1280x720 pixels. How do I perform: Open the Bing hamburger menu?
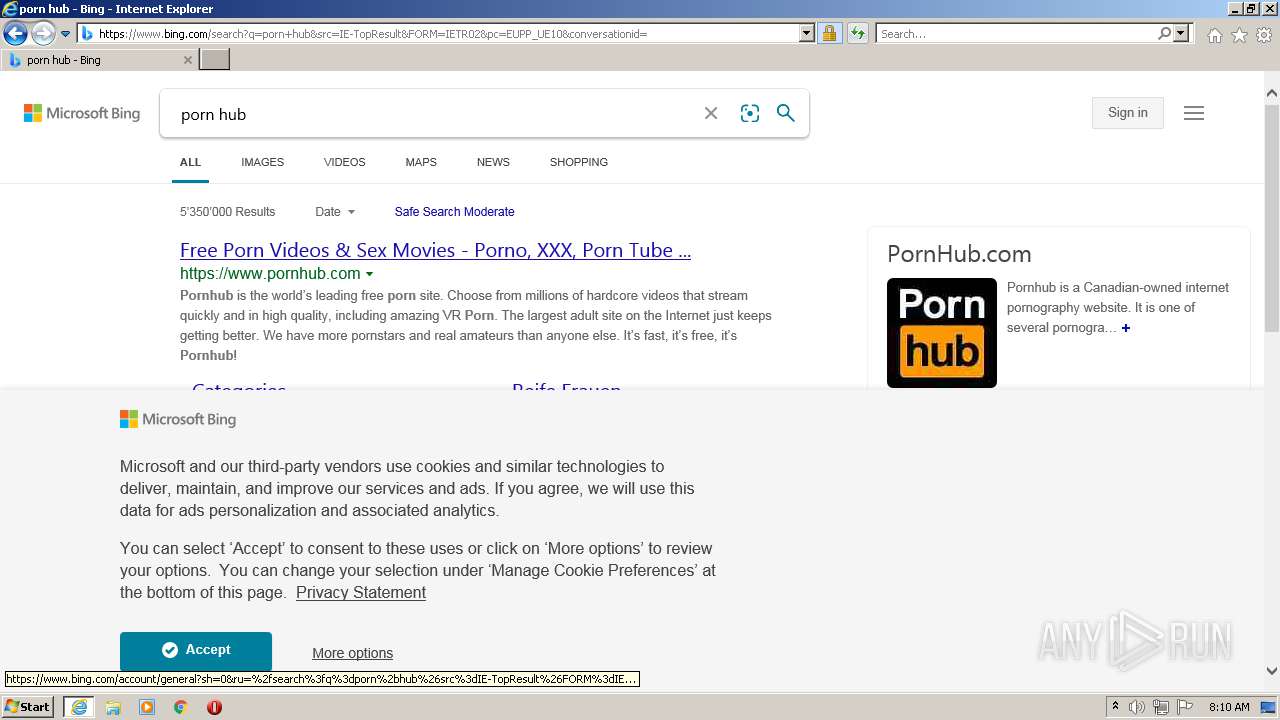[x=1194, y=113]
